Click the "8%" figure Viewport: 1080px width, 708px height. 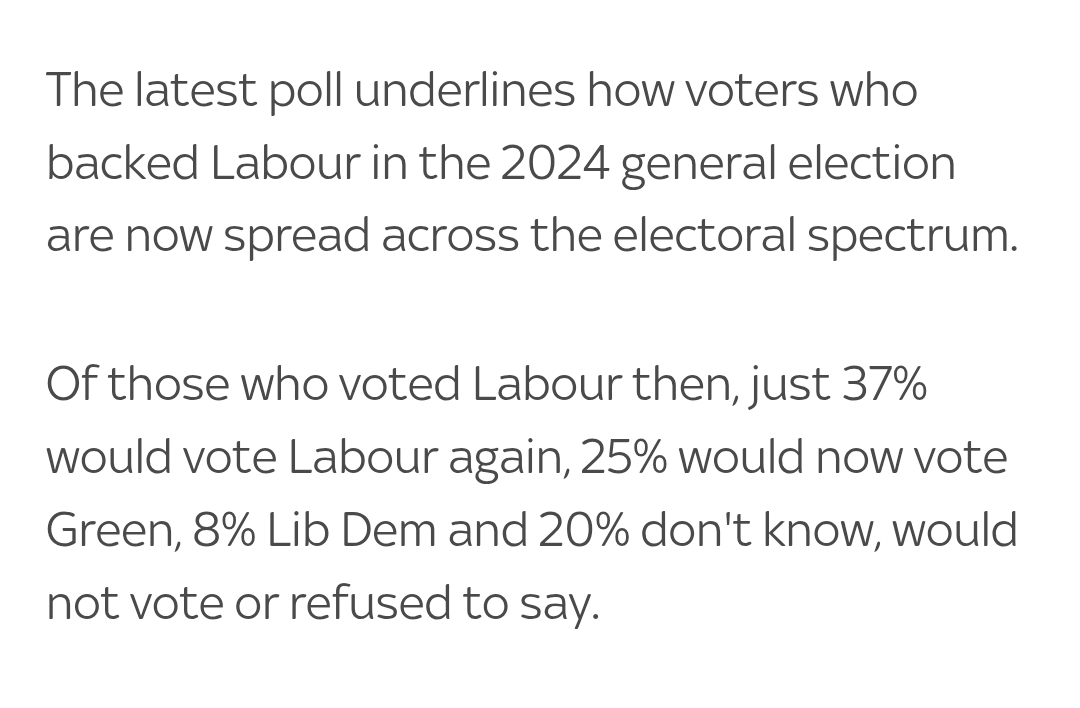point(224,530)
